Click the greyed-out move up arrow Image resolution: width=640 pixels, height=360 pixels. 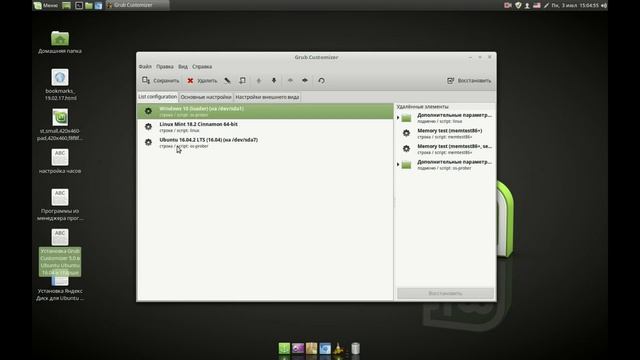[x=258, y=80]
